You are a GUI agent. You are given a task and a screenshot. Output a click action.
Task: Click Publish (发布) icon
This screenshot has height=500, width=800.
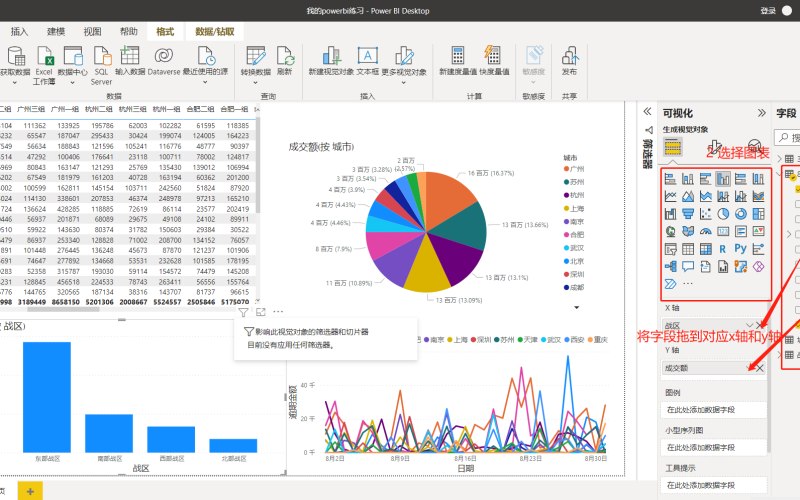click(569, 56)
